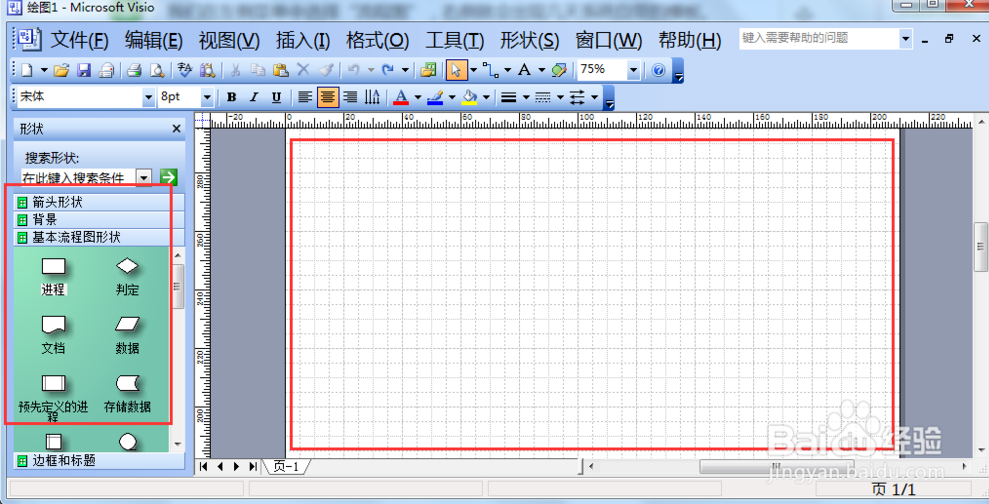Toggle Bold formatting
The image size is (989, 504).
tap(231, 97)
